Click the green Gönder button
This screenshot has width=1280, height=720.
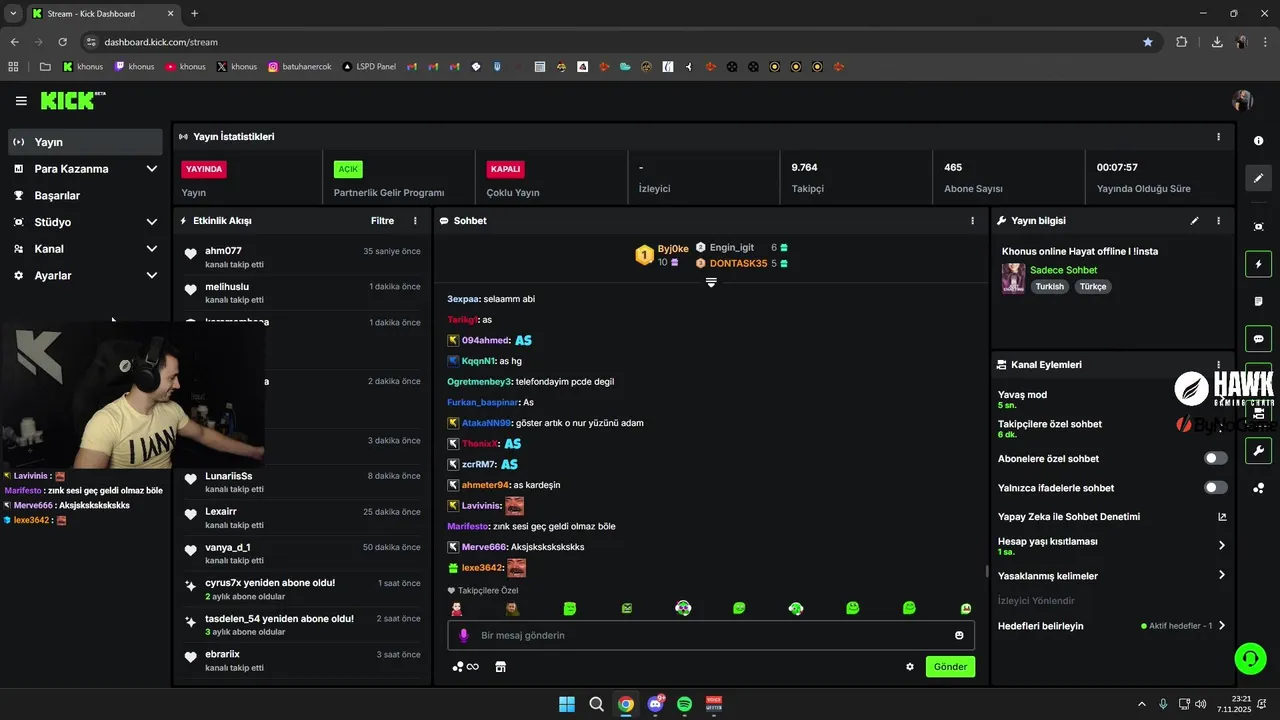950,667
